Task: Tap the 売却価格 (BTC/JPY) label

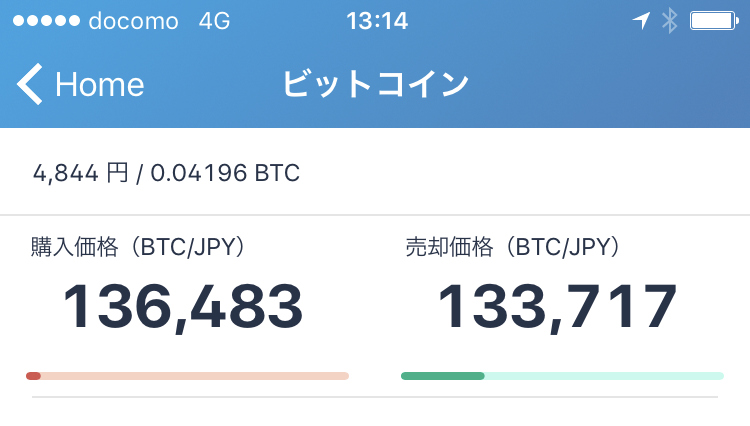Action: coord(513,247)
